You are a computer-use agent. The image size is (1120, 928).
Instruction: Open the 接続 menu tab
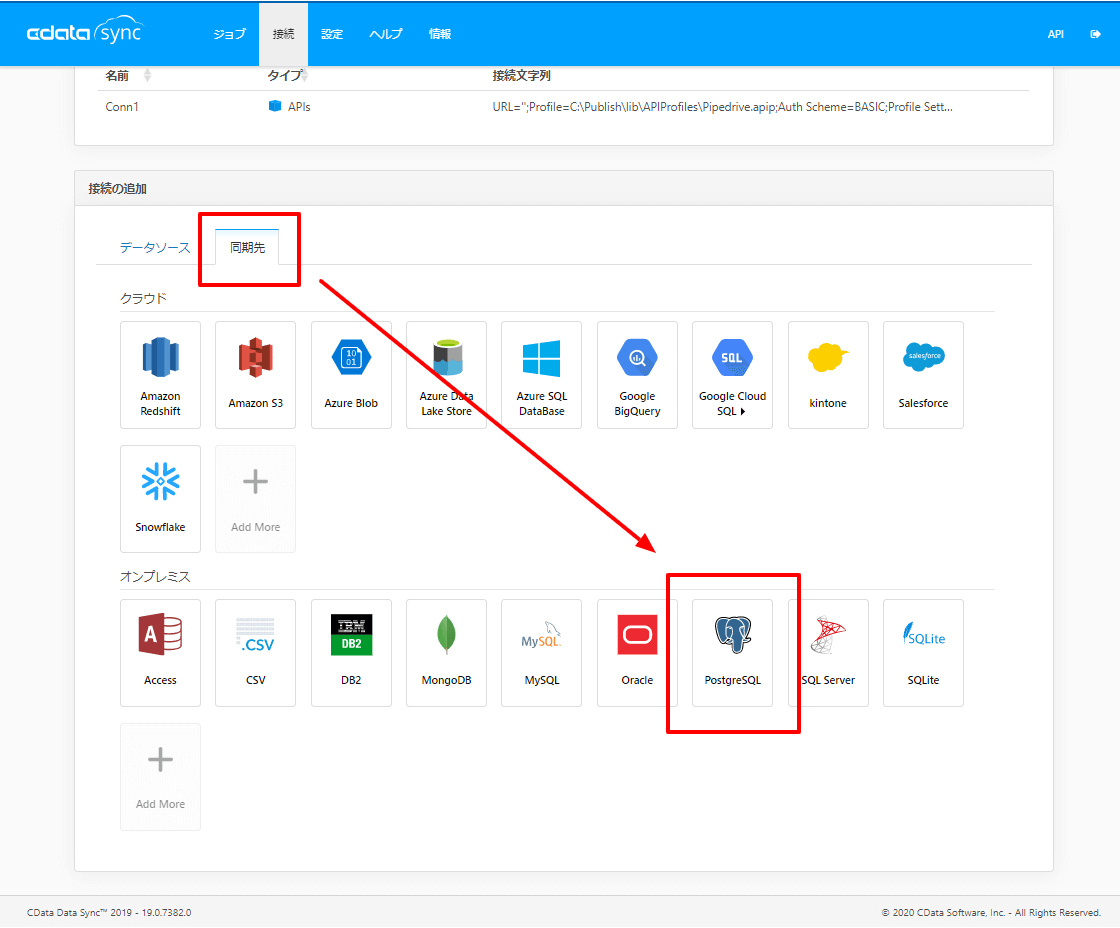[284, 34]
